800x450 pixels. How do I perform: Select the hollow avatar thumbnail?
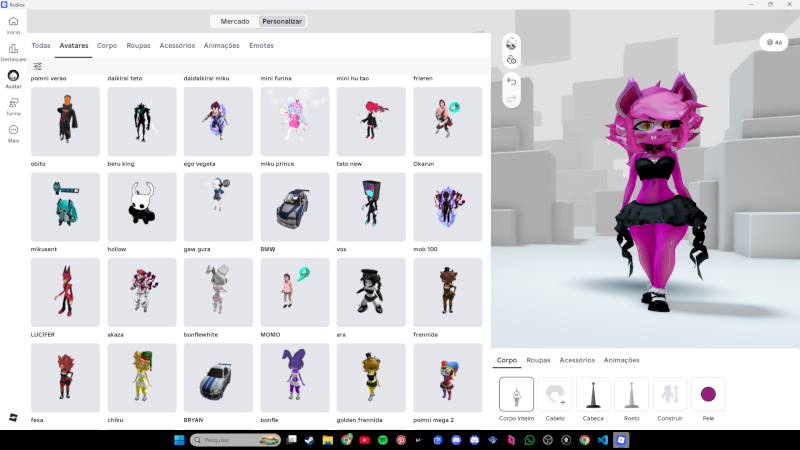142,207
